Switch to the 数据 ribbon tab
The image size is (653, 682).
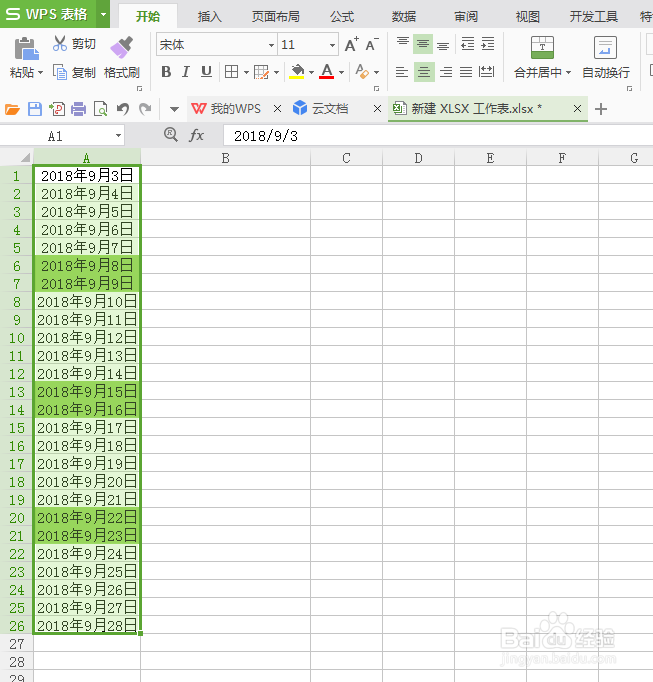coord(404,17)
